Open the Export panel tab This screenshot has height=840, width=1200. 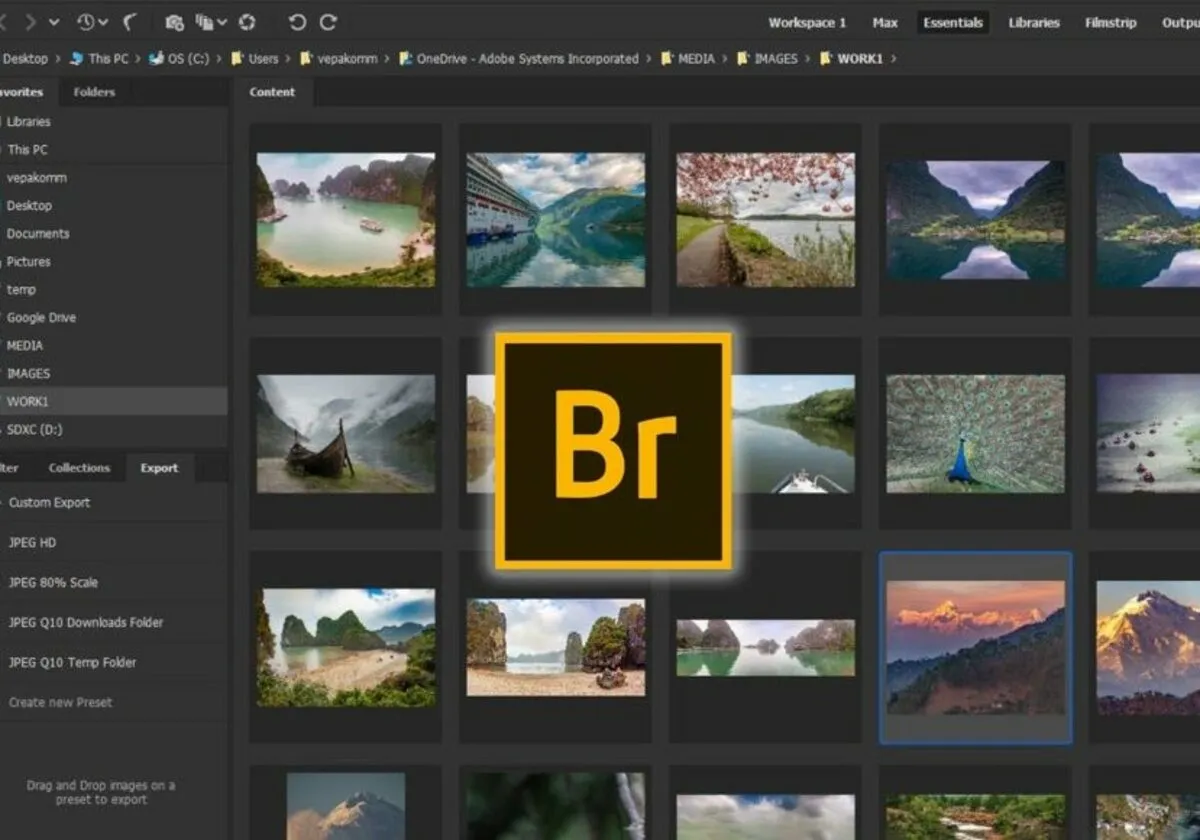click(159, 467)
